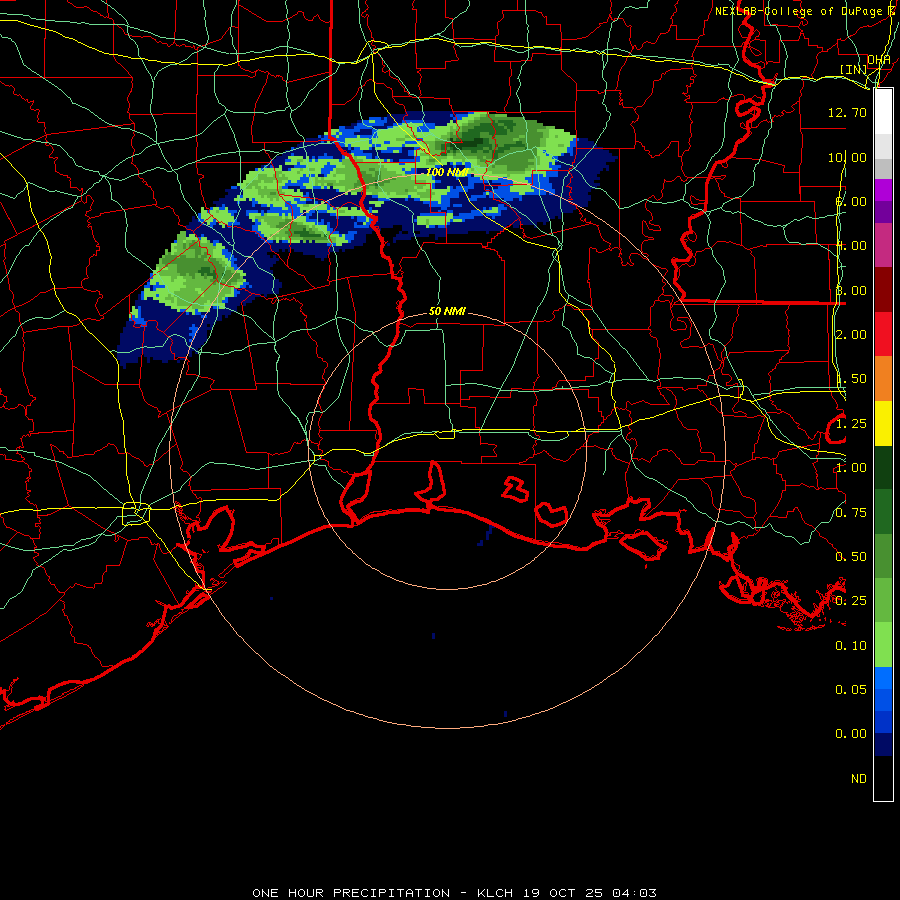This screenshot has height=900, width=900.
Task: Click the 0.05 legend value
Action: [x=851, y=689]
